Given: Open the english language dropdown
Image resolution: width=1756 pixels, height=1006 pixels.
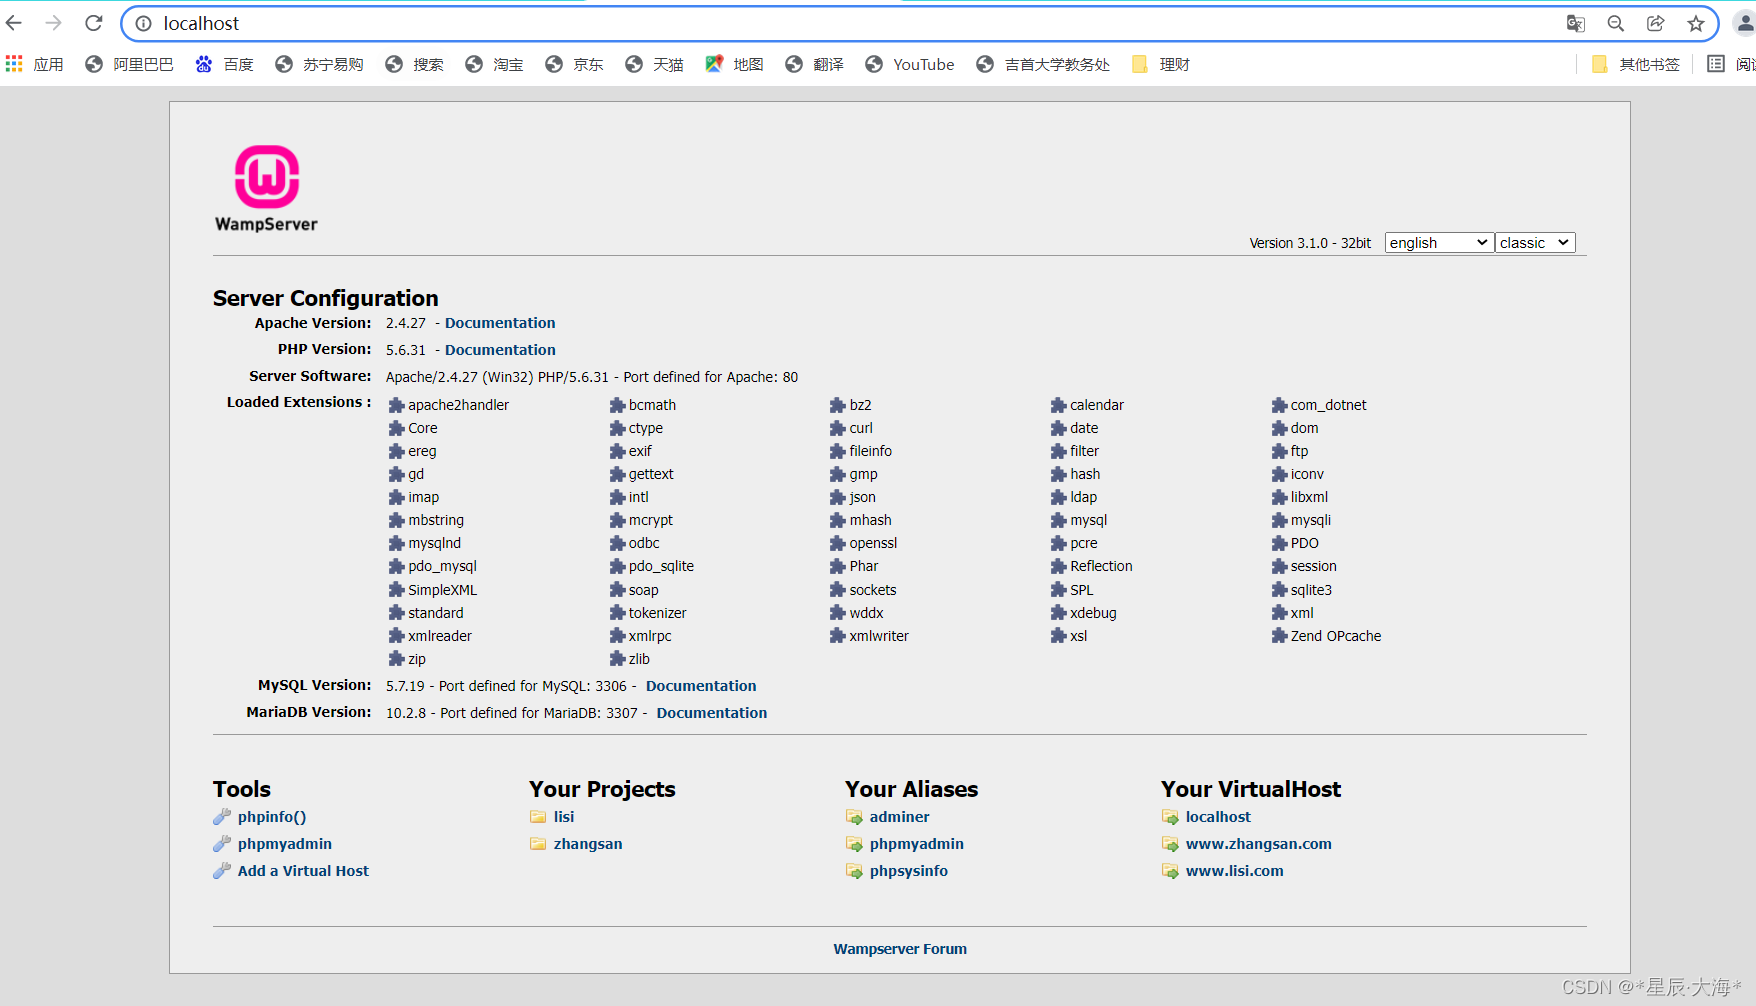Looking at the screenshot, I should tap(1439, 243).
